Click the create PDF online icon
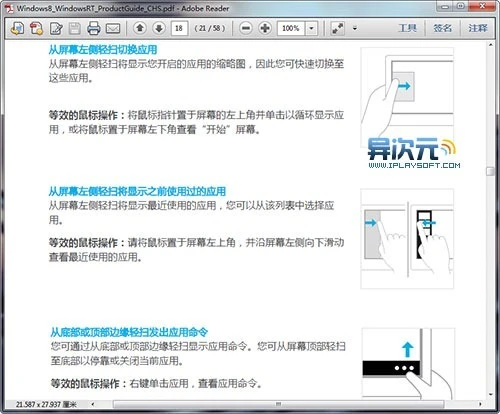 point(36,28)
